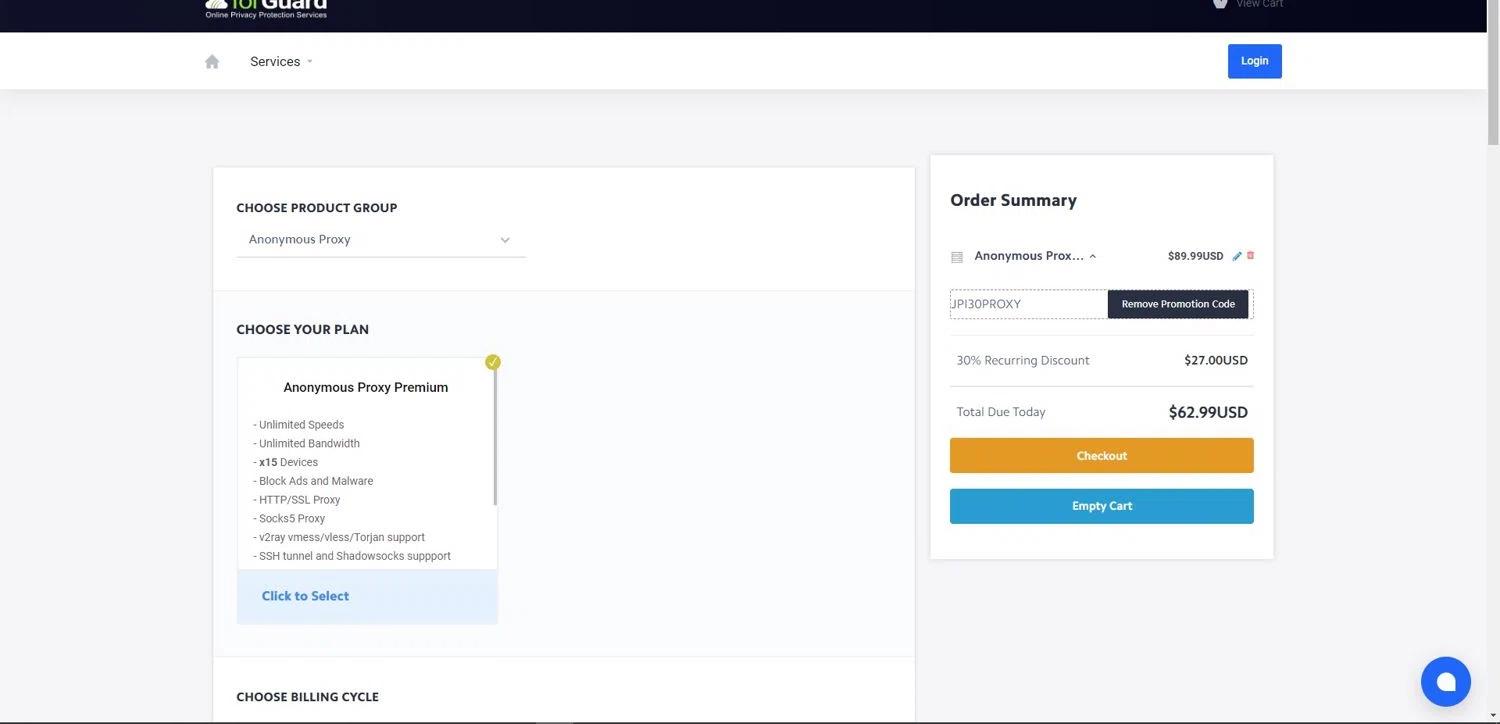The width and height of the screenshot is (1500, 724).
Task: Click Remove Promotion Code button
Action: [1178, 304]
